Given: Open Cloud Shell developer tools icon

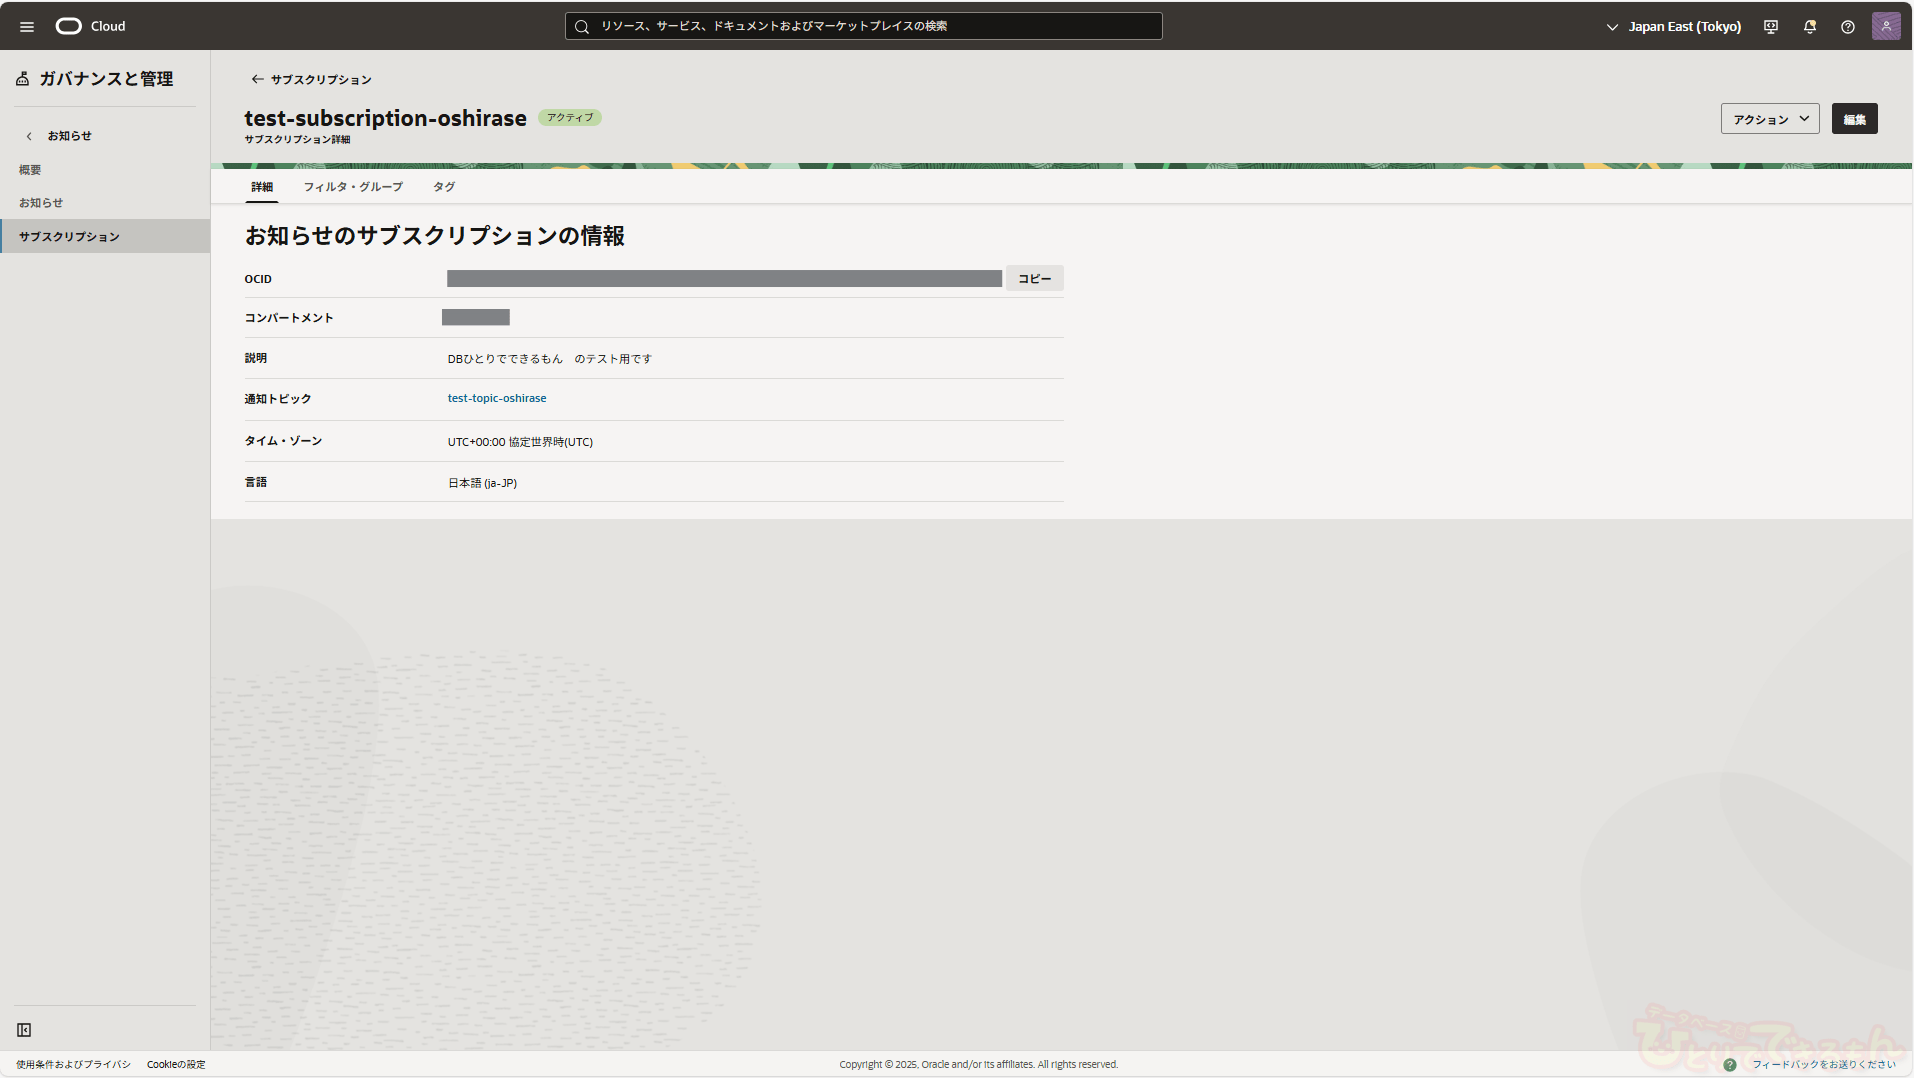Looking at the screenshot, I should (x=1771, y=27).
